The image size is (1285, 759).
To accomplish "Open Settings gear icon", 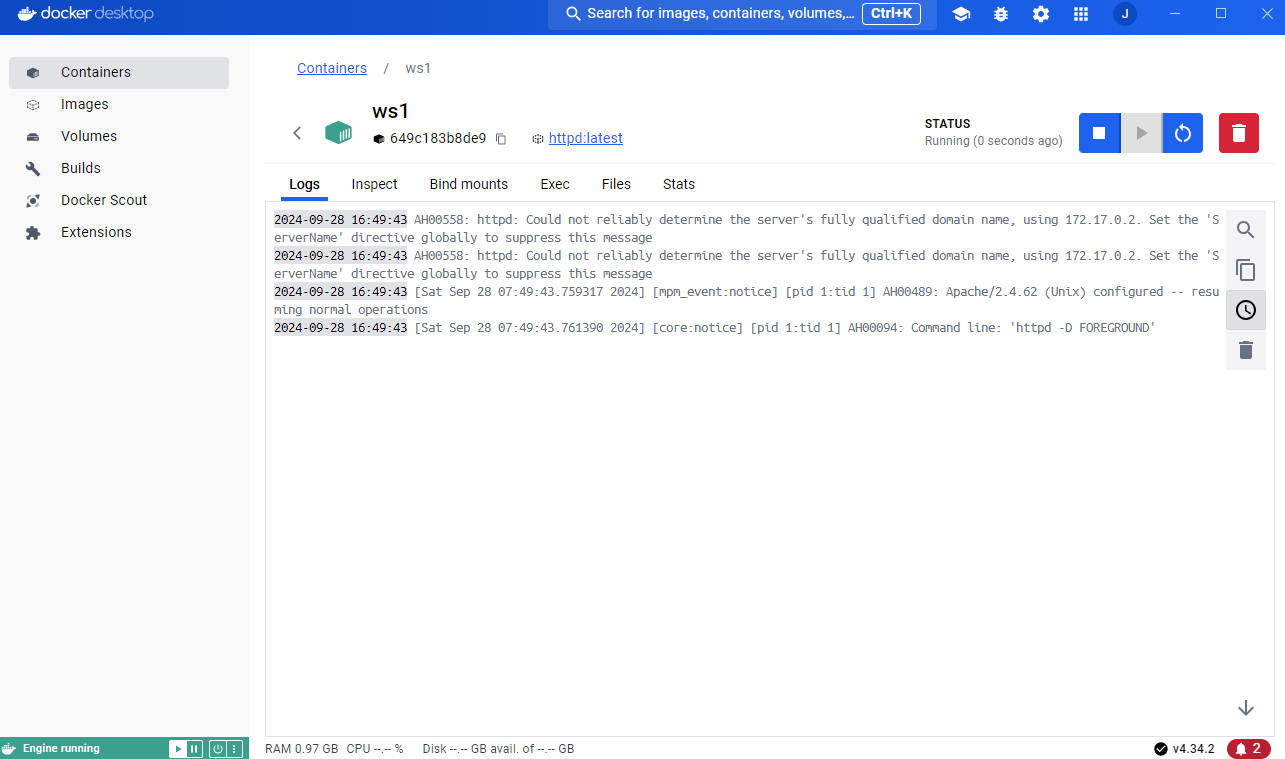I will [x=1041, y=14].
